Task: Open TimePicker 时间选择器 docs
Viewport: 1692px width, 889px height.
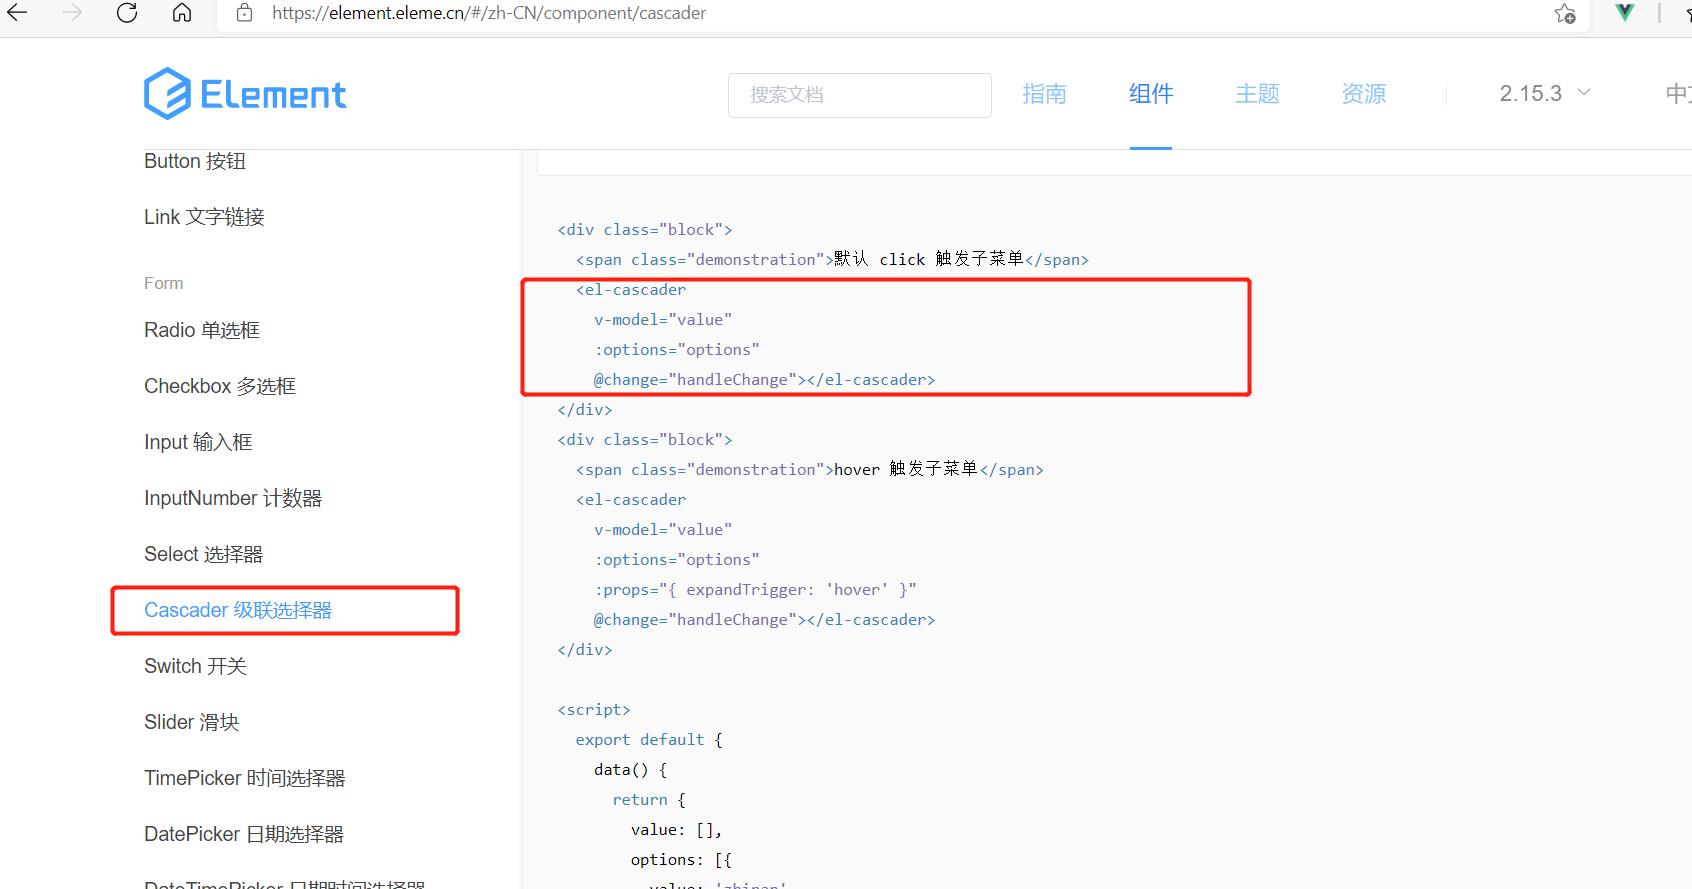Action: click(x=245, y=778)
